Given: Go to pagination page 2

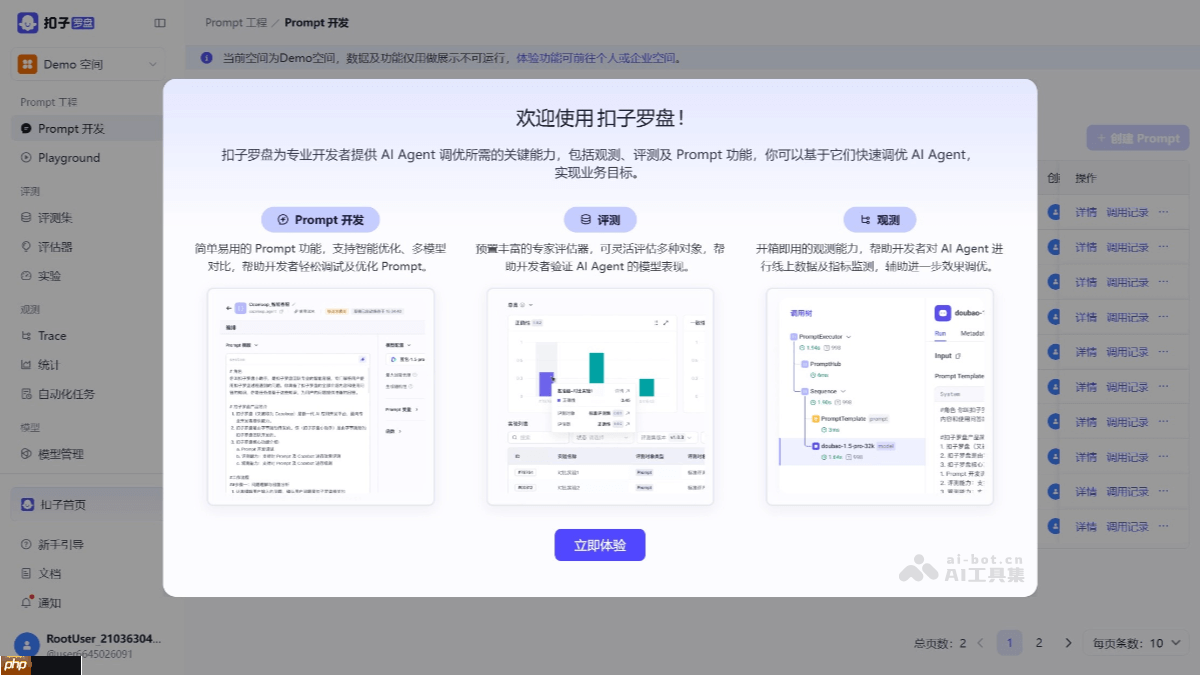Looking at the screenshot, I should click(1039, 643).
